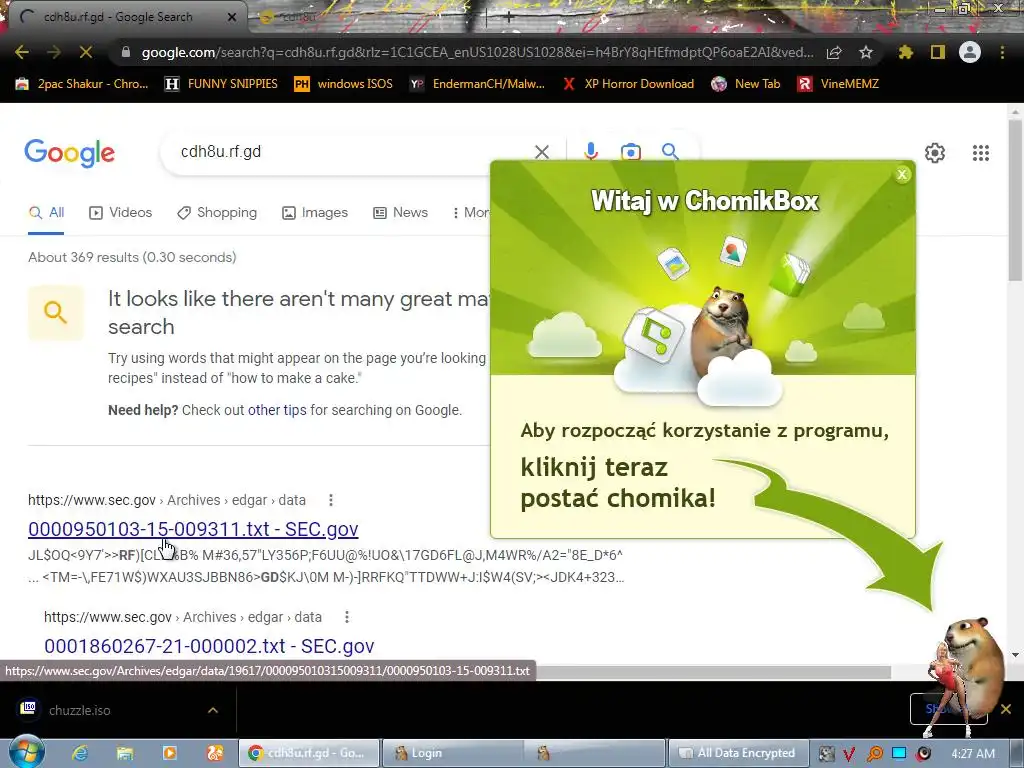
Task: Open the New Tab bookmark
Action: (x=746, y=84)
